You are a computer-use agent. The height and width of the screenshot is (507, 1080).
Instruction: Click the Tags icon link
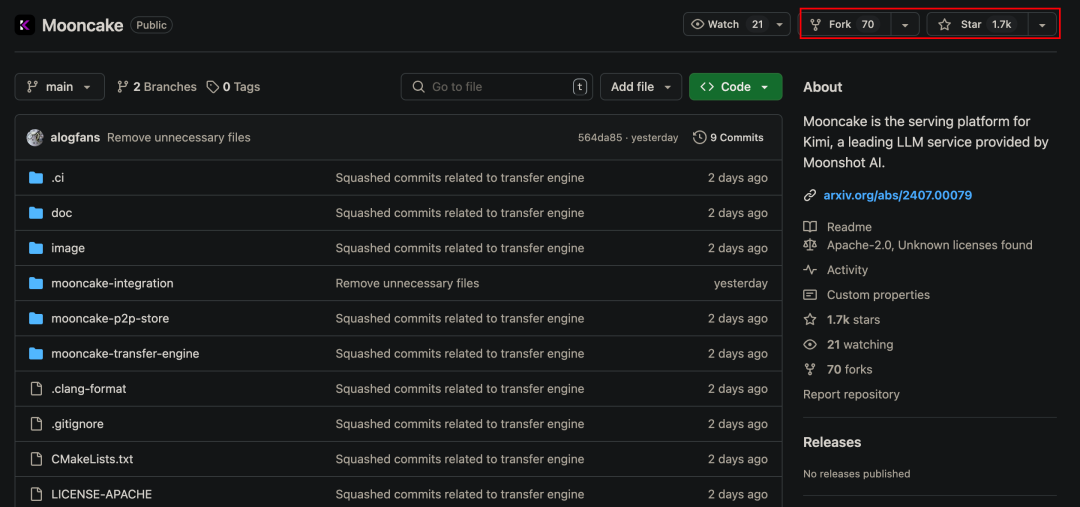(213, 87)
